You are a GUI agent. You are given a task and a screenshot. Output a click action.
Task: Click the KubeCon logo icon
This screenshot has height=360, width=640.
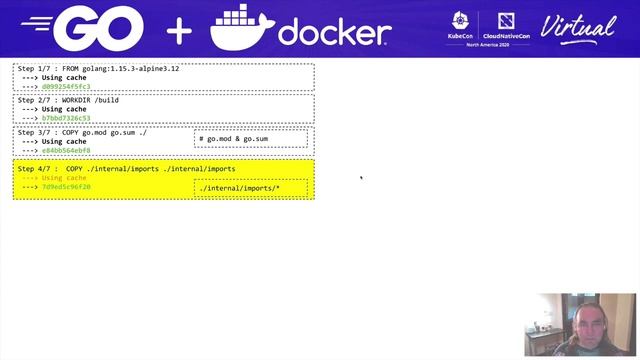pyautogui.click(x=460, y=20)
